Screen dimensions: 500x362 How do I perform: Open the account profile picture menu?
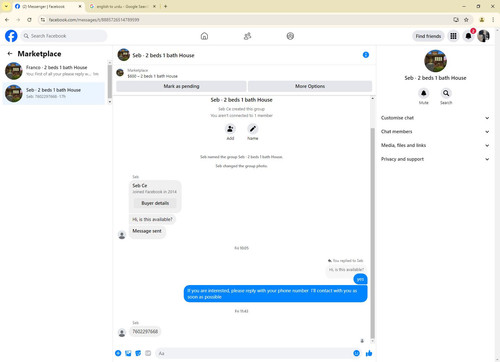tap(483, 36)
